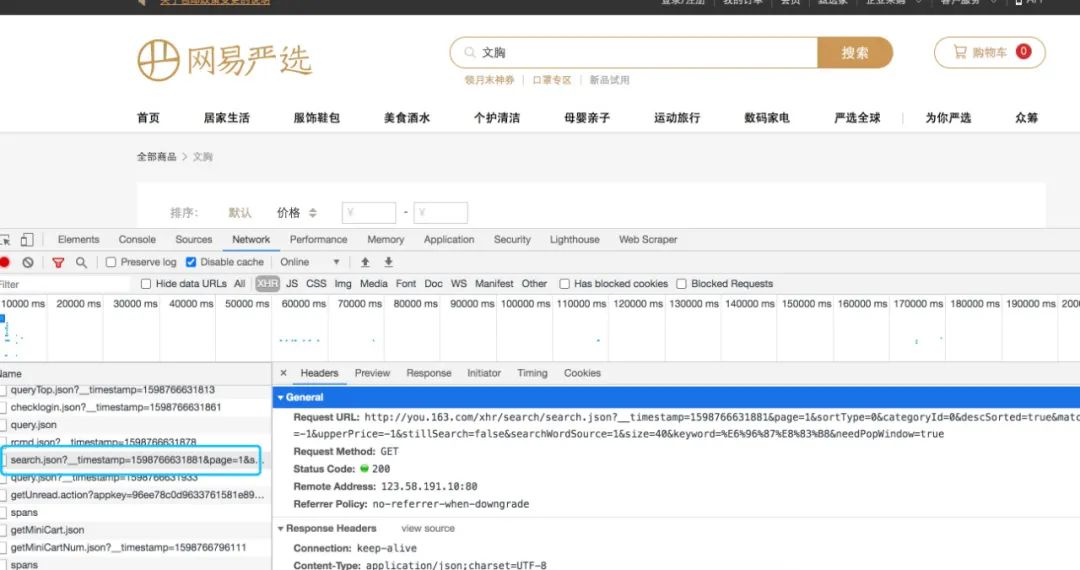
Task: Open the Online throttling dropdown
Action: (x=310, y=262)
